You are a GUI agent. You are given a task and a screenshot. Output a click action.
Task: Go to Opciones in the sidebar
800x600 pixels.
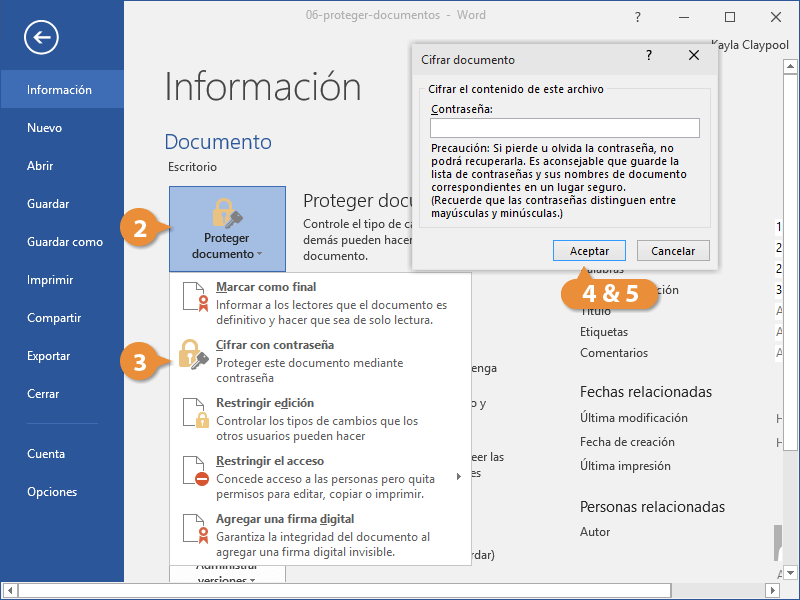pyautogui.click(x=52, y=492)
